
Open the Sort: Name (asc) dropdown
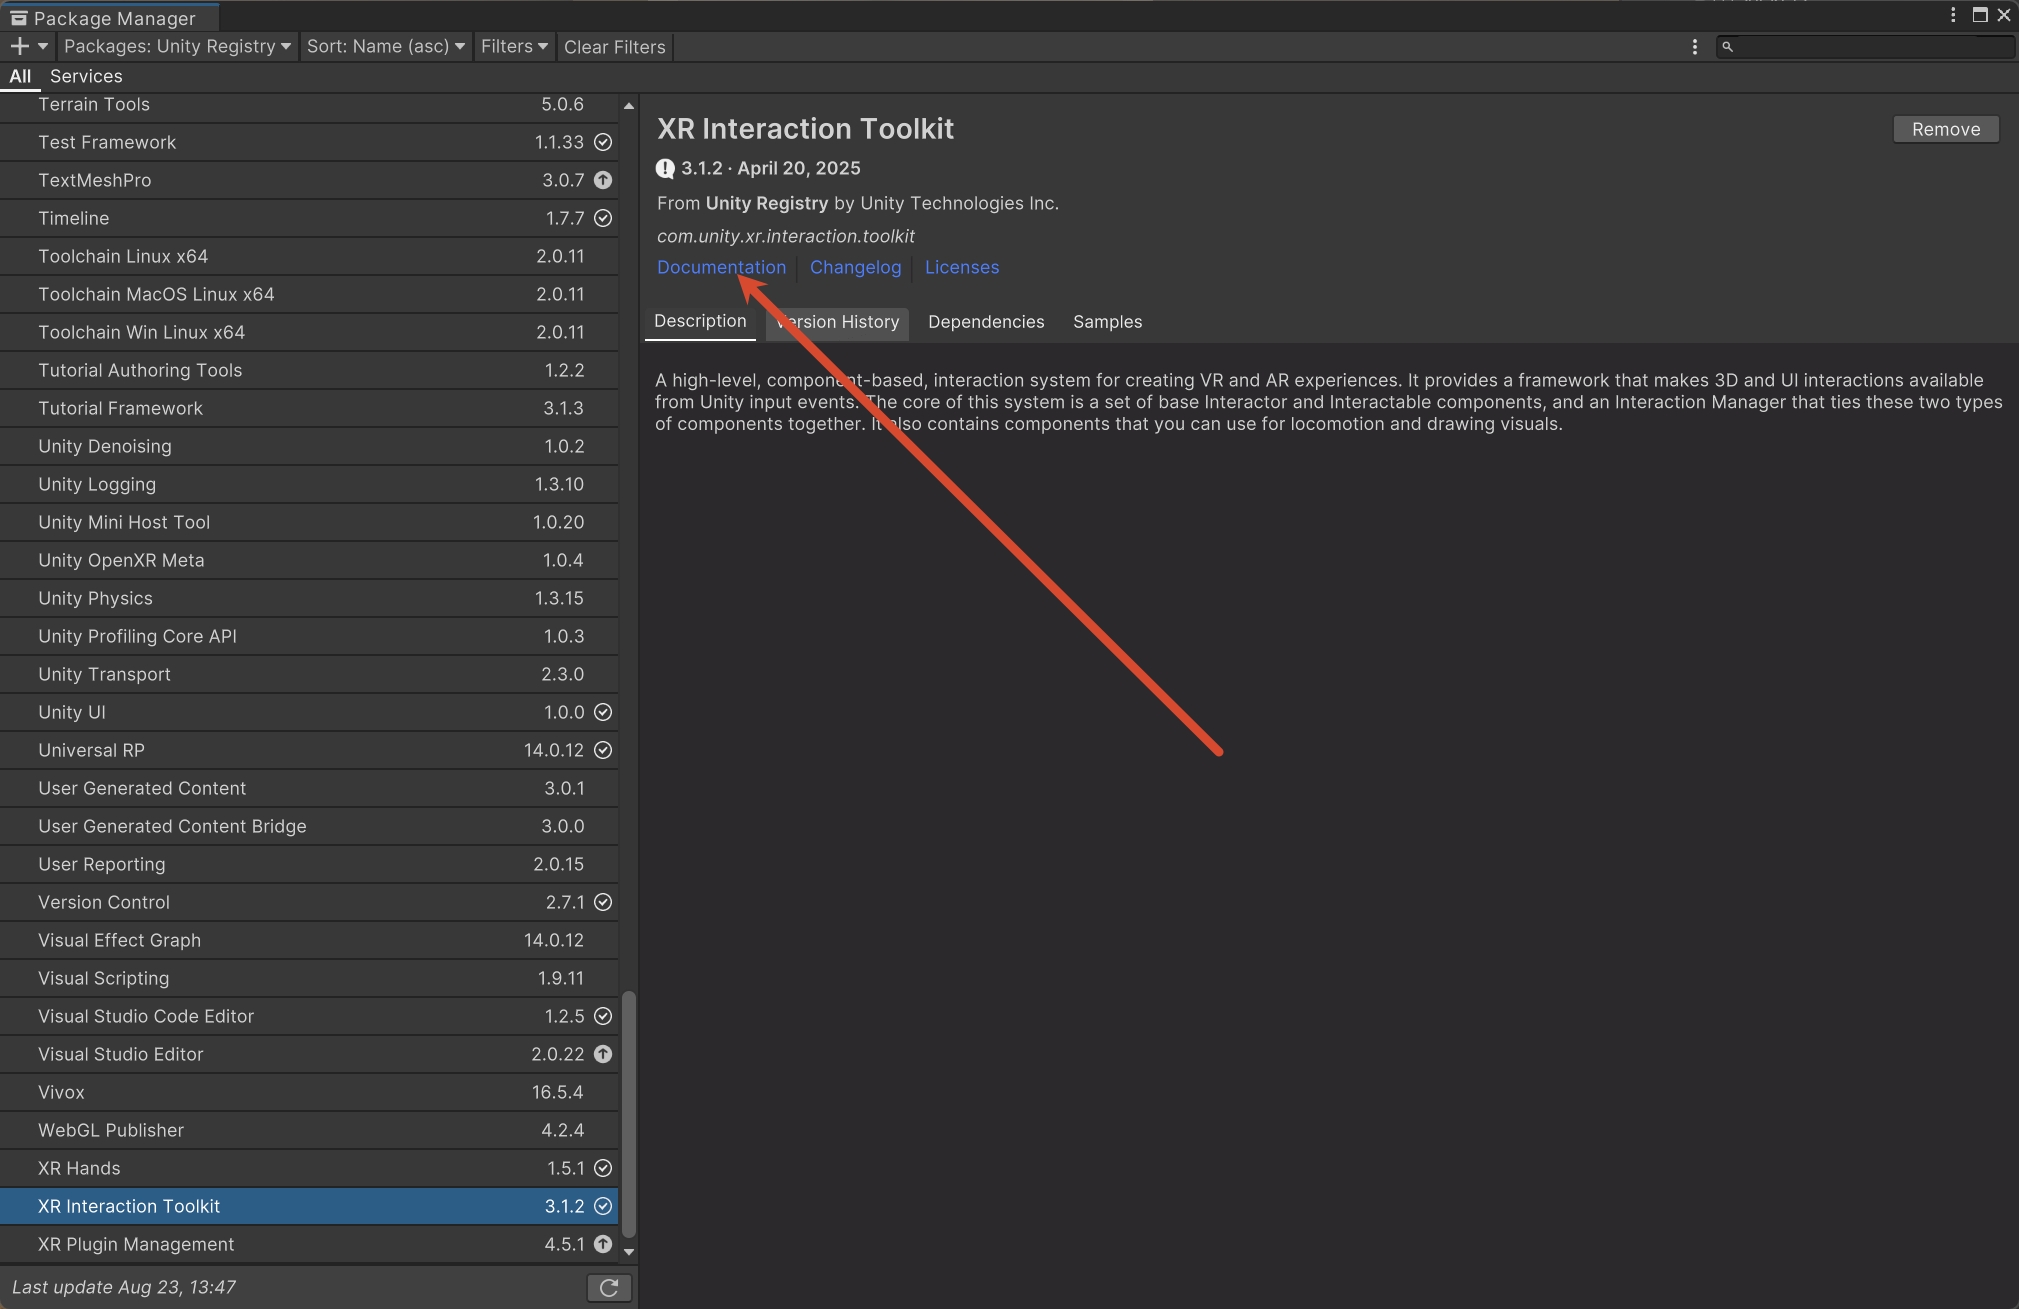[386, 46]
